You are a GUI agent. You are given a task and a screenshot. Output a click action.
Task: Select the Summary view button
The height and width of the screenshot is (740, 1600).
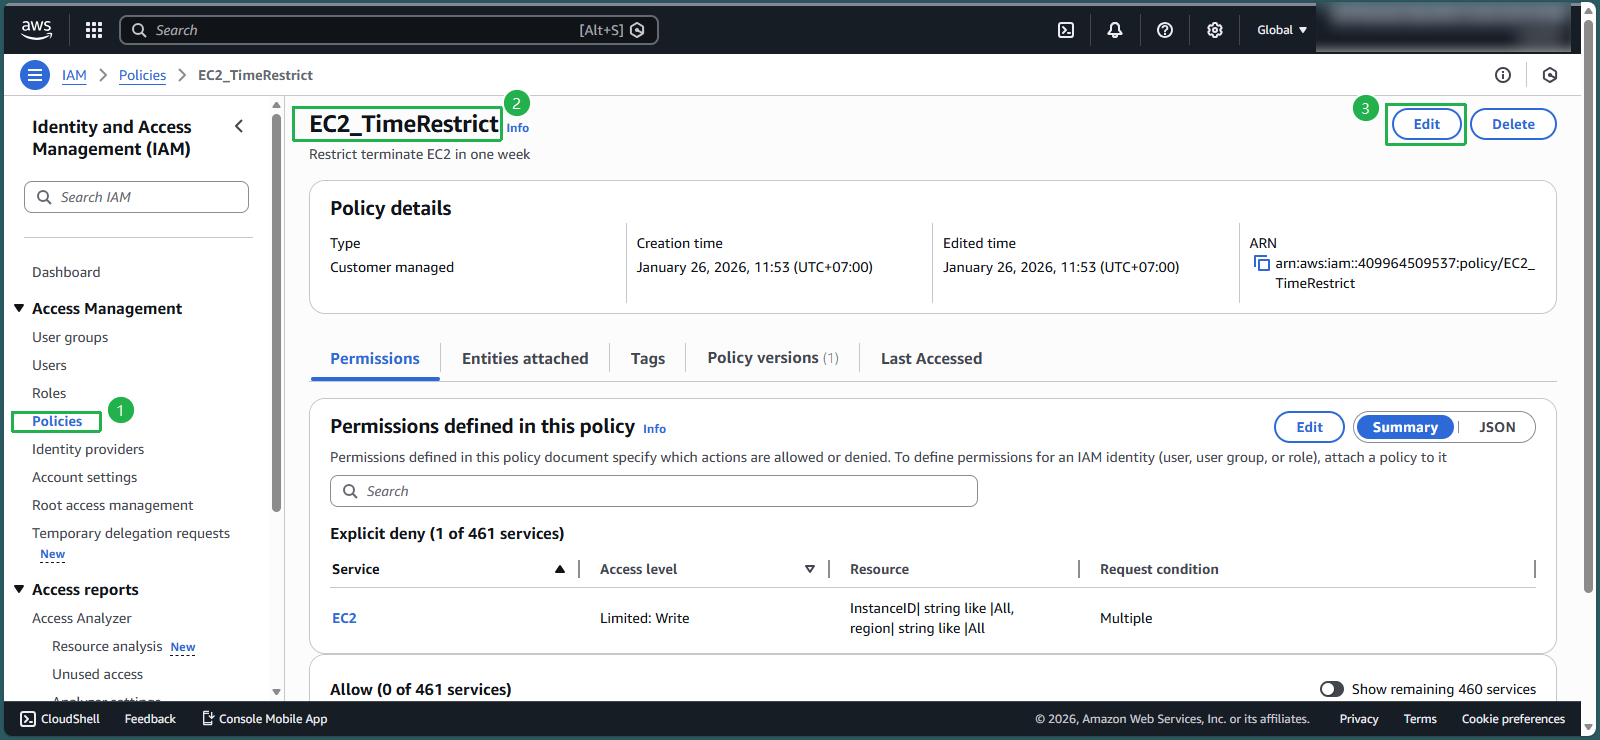[1405, 427]
